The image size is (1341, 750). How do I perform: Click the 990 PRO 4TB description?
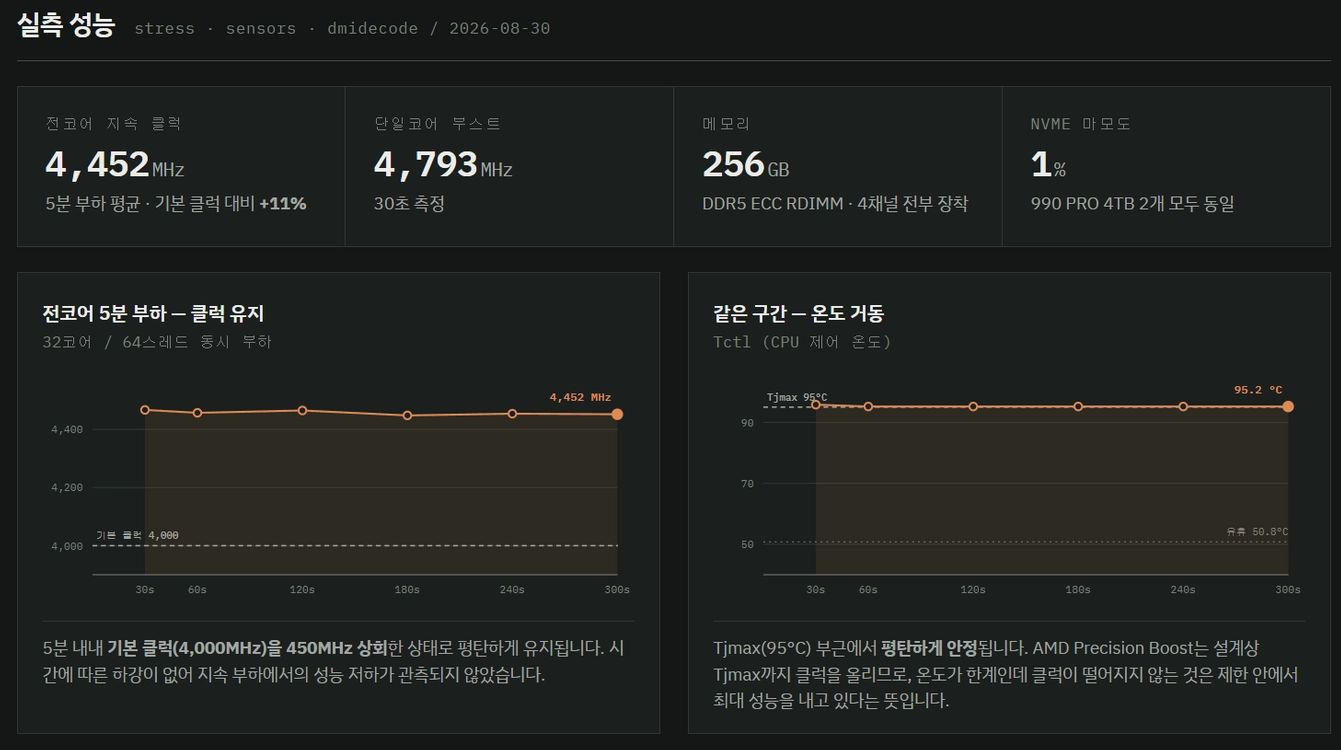1133,204
